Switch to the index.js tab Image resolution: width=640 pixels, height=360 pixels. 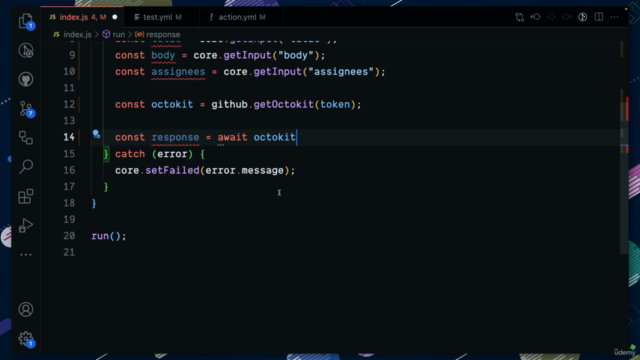(83, 17)
